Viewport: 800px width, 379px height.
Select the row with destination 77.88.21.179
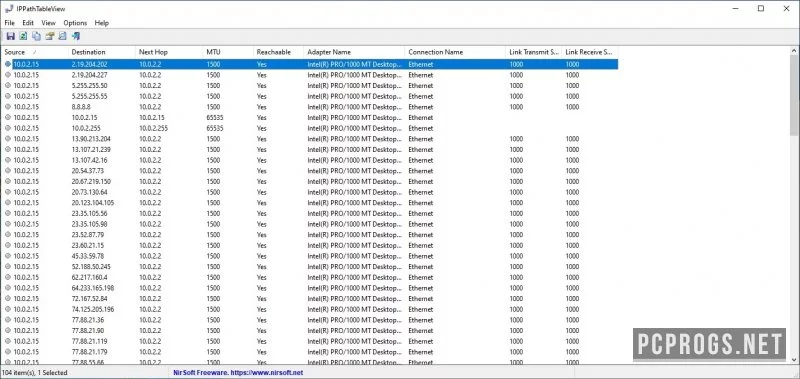[309, 352]
